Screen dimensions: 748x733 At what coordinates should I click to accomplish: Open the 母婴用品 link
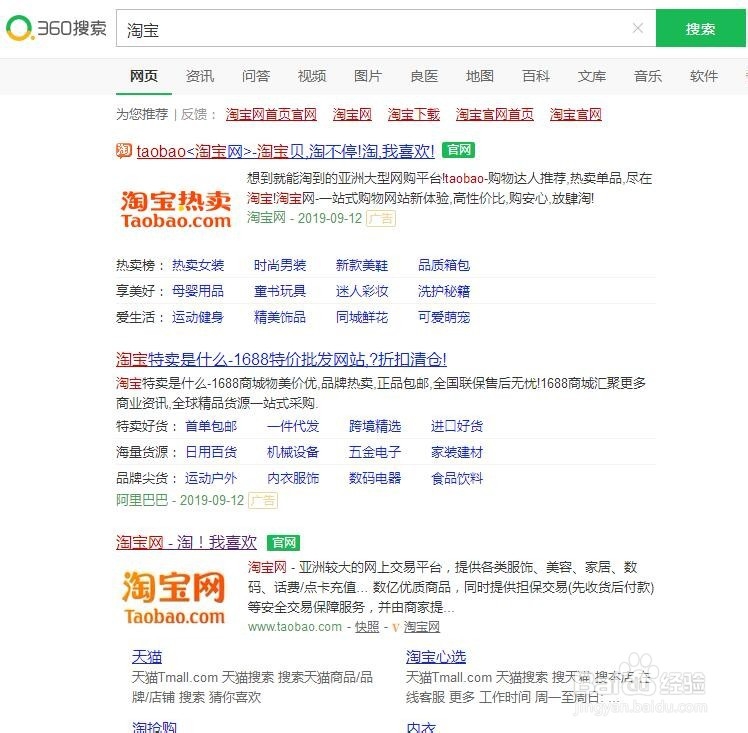coord(198,291)
